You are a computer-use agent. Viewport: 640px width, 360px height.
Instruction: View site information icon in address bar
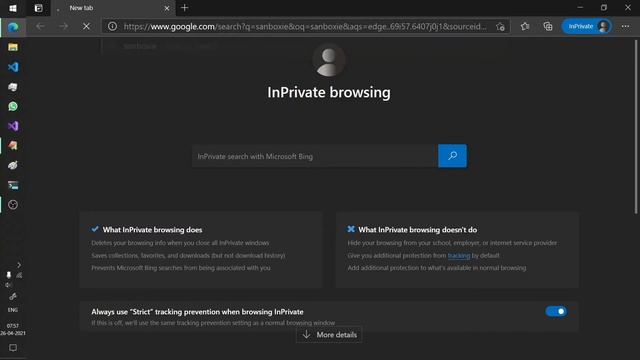click(112, 27)
